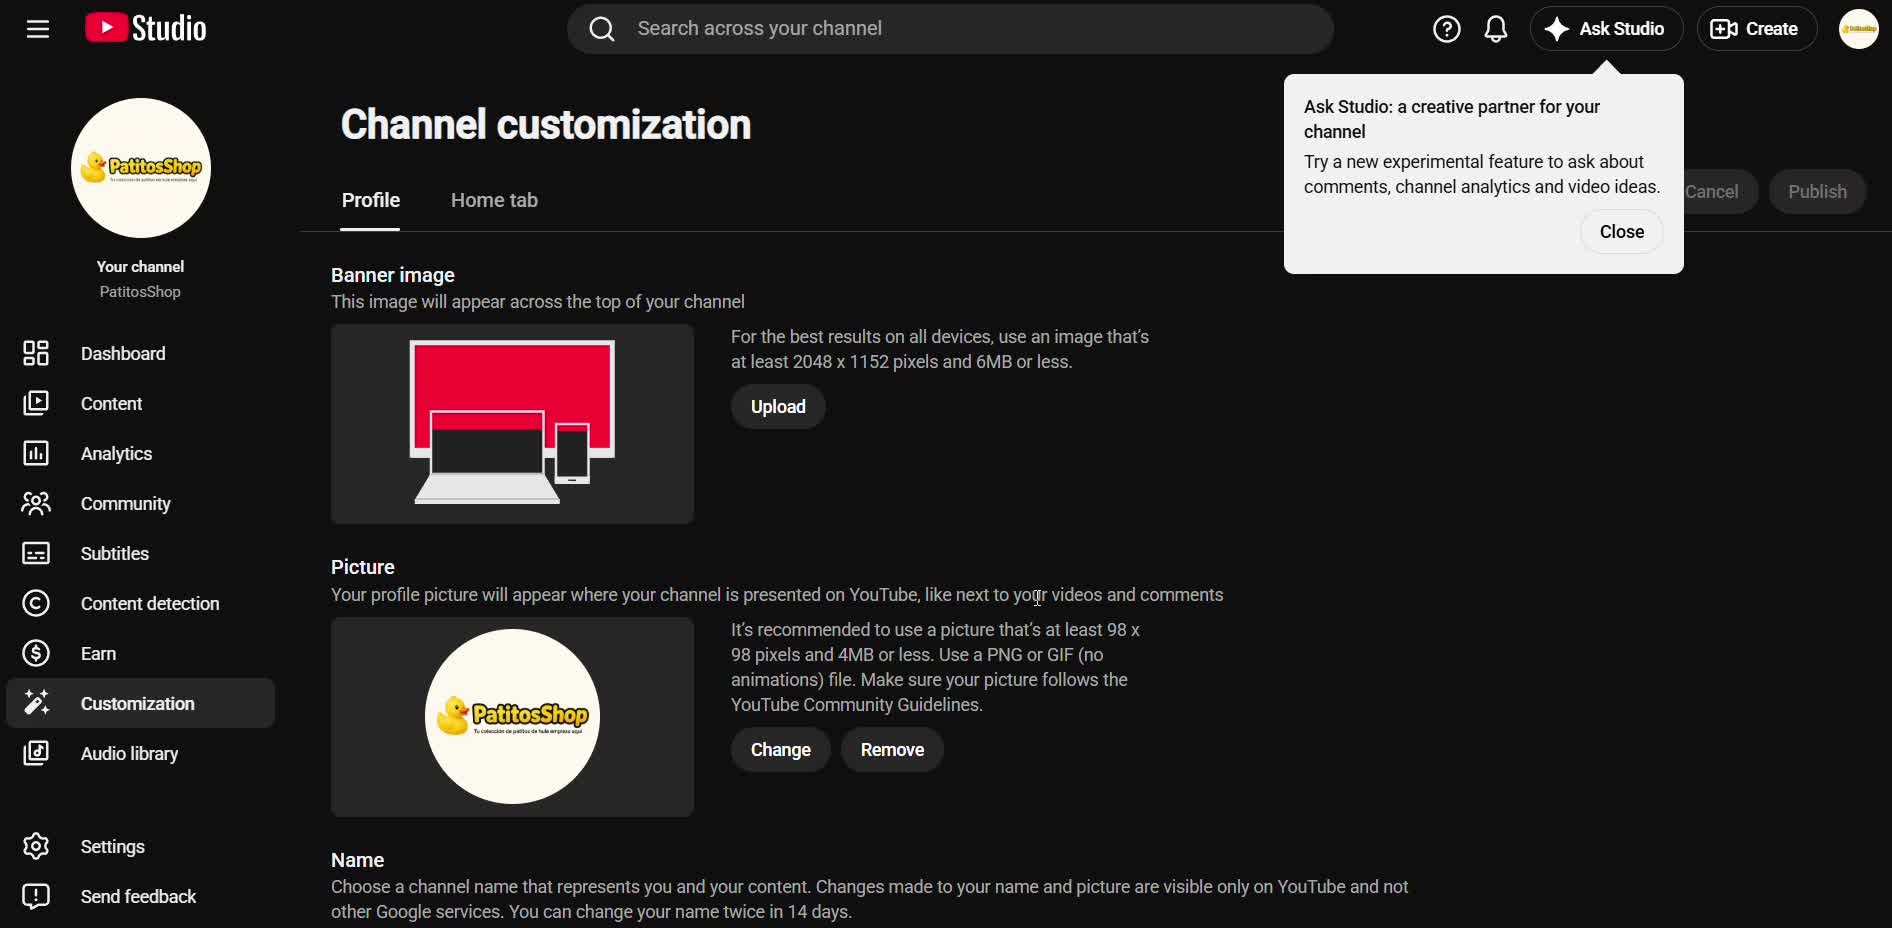
Task: Upload a banner image
Action: point(778,407)
